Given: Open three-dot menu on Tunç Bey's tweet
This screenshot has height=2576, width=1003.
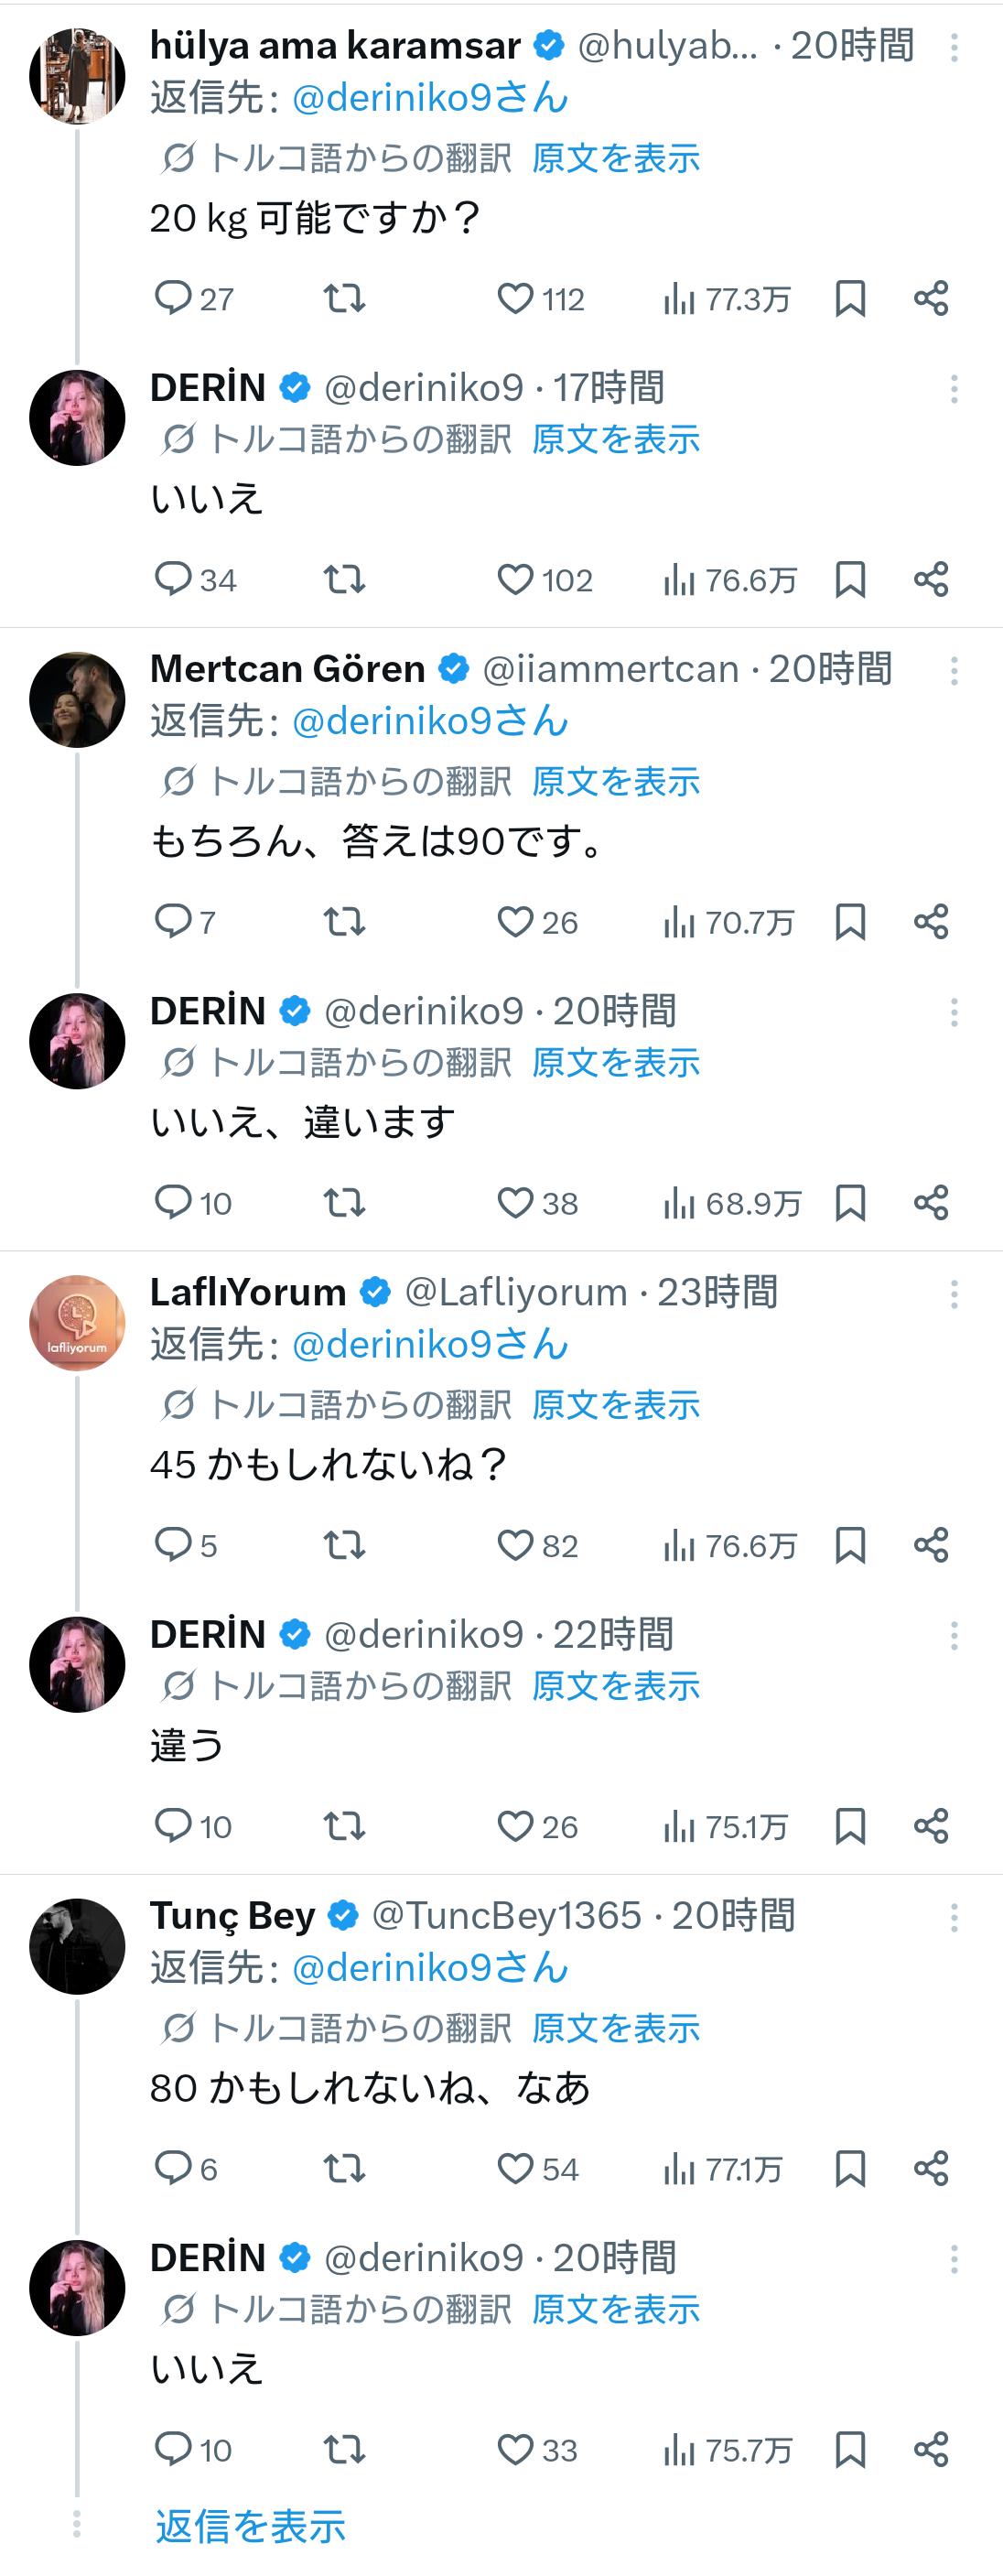Looking at the screenshot, I should [954, 1917].
